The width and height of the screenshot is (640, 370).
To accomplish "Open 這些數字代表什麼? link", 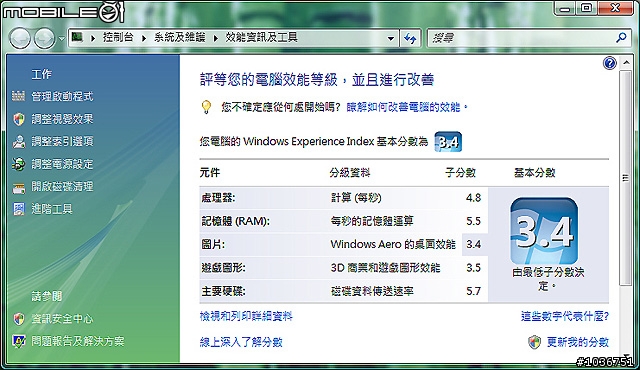I will [565, 316].
